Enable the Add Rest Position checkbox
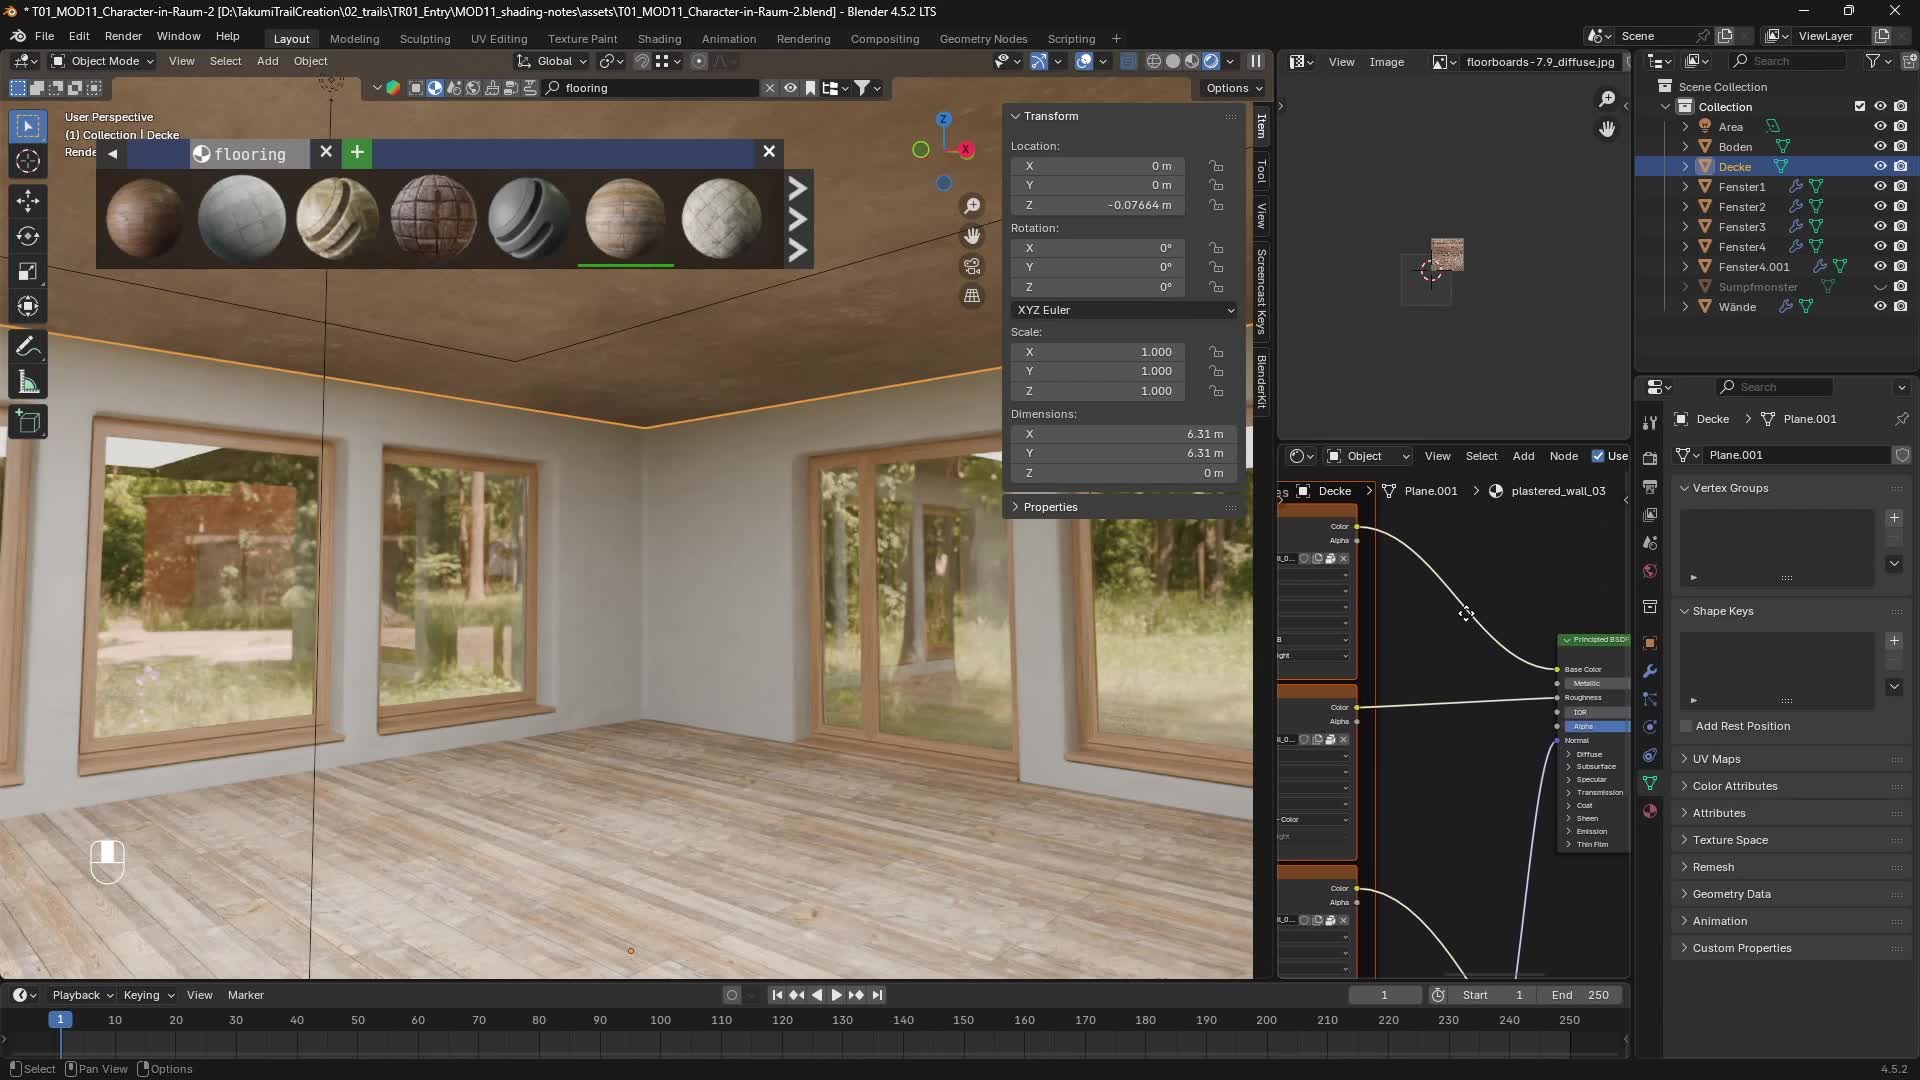This screenshot has width=1920, height=1080. pyautogui.click(x=1684, y=726)
